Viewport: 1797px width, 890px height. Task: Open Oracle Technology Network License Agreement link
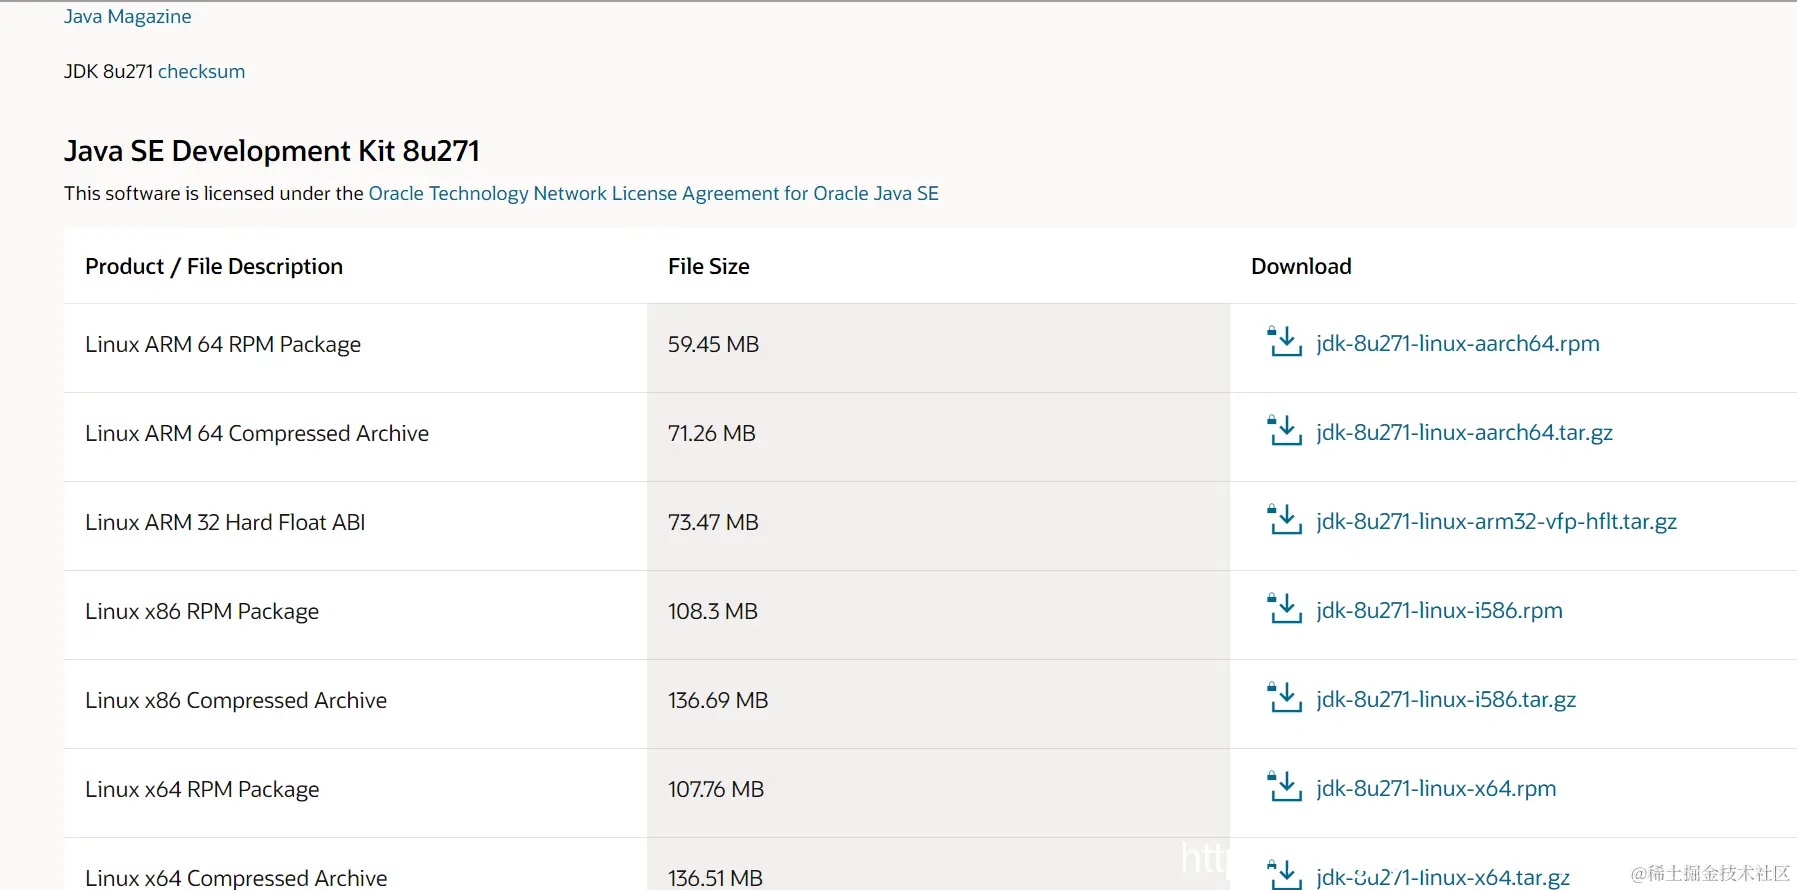coord(653,193)
